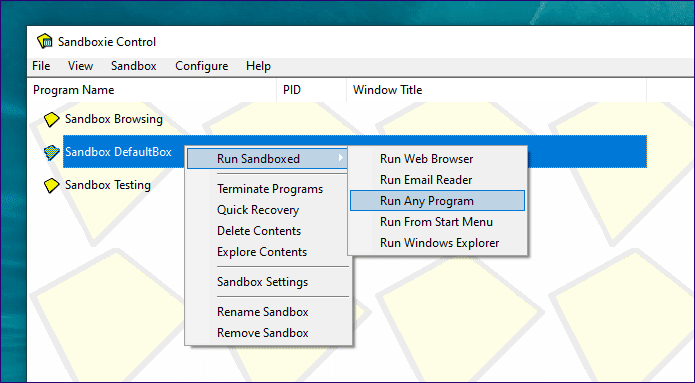Open the File menu
The image size is (695, 383).
[41, 66]
